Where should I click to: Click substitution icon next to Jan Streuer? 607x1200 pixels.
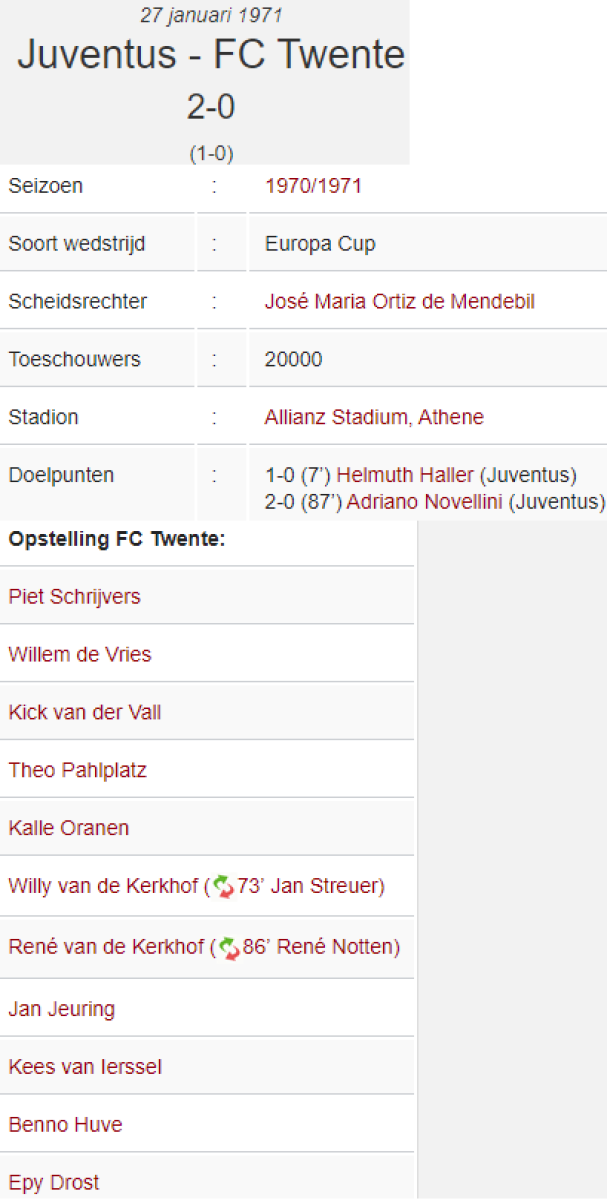pyautogui.click(x=222, y=887)
